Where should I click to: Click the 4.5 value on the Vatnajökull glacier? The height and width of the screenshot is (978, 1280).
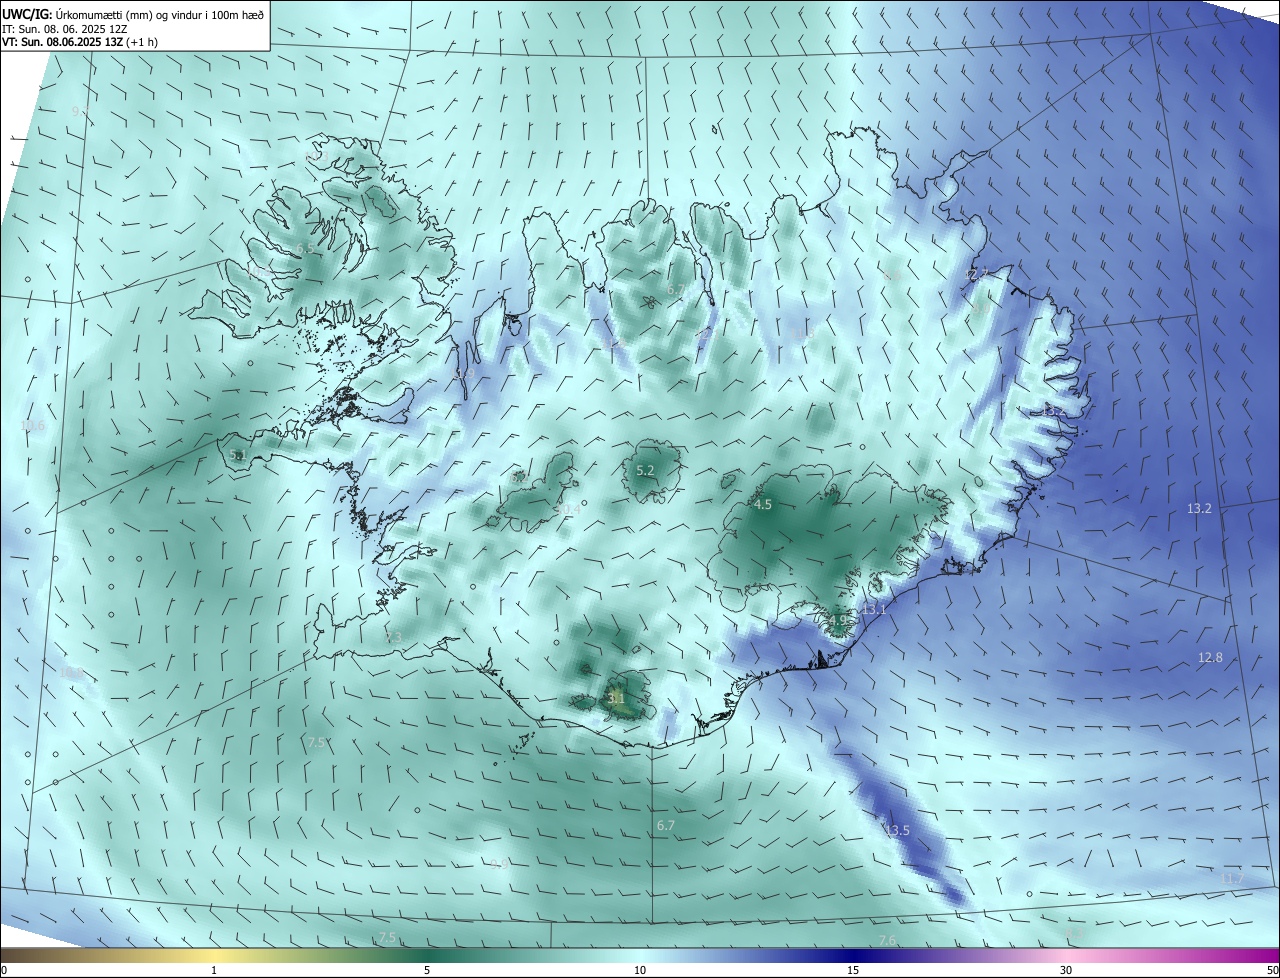(x=763, y=505)
